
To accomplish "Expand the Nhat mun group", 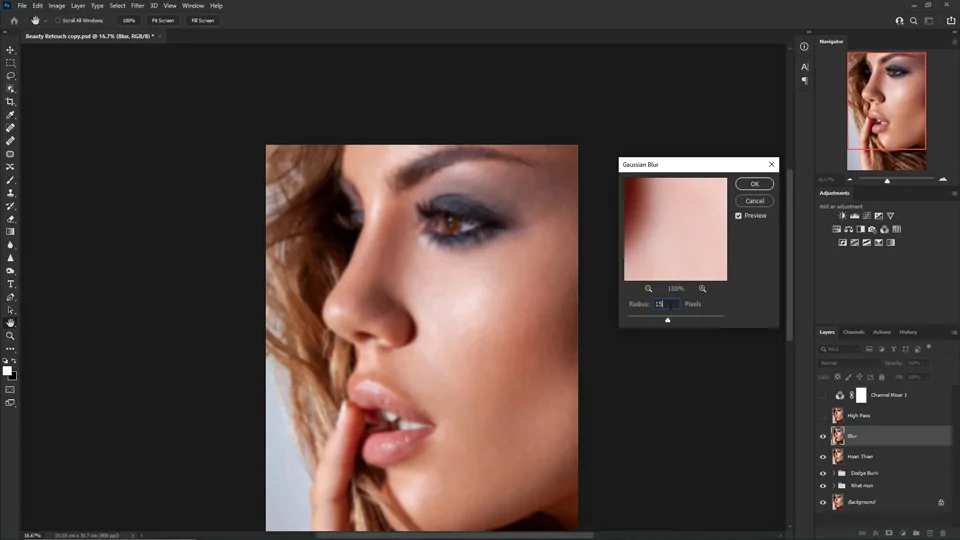I will (x=833, y=486).
